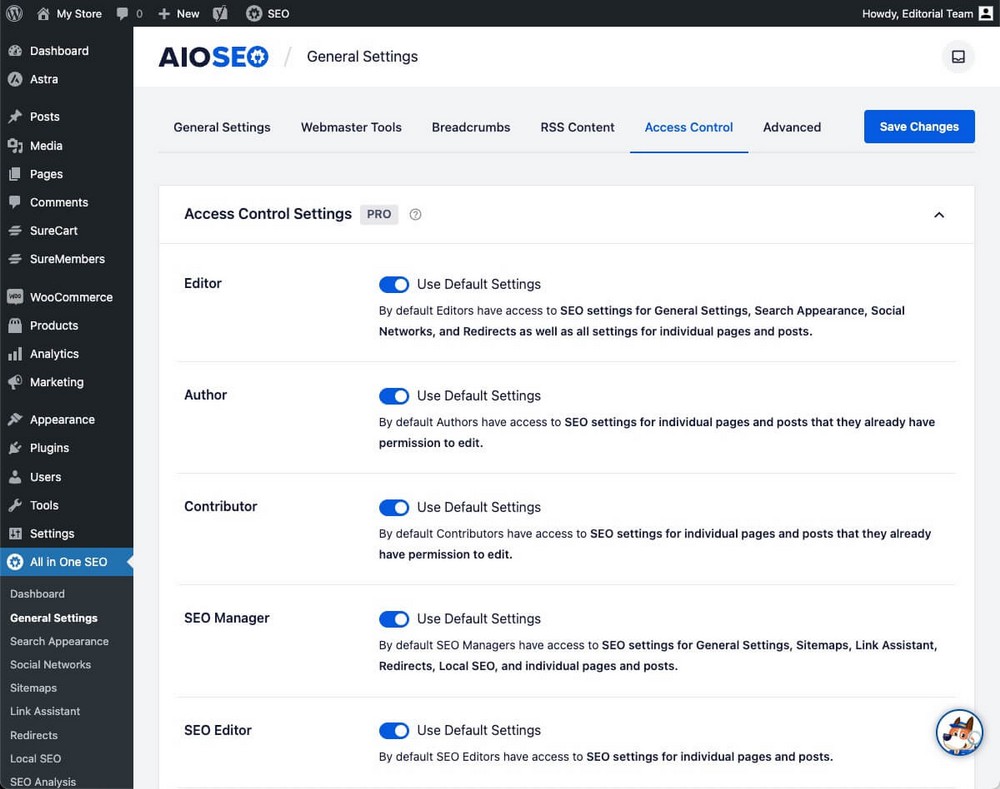This screenshot has width=1000, height=789.
Task: Toggle Use Default Settings for Editor
Action: pos(393,284)
